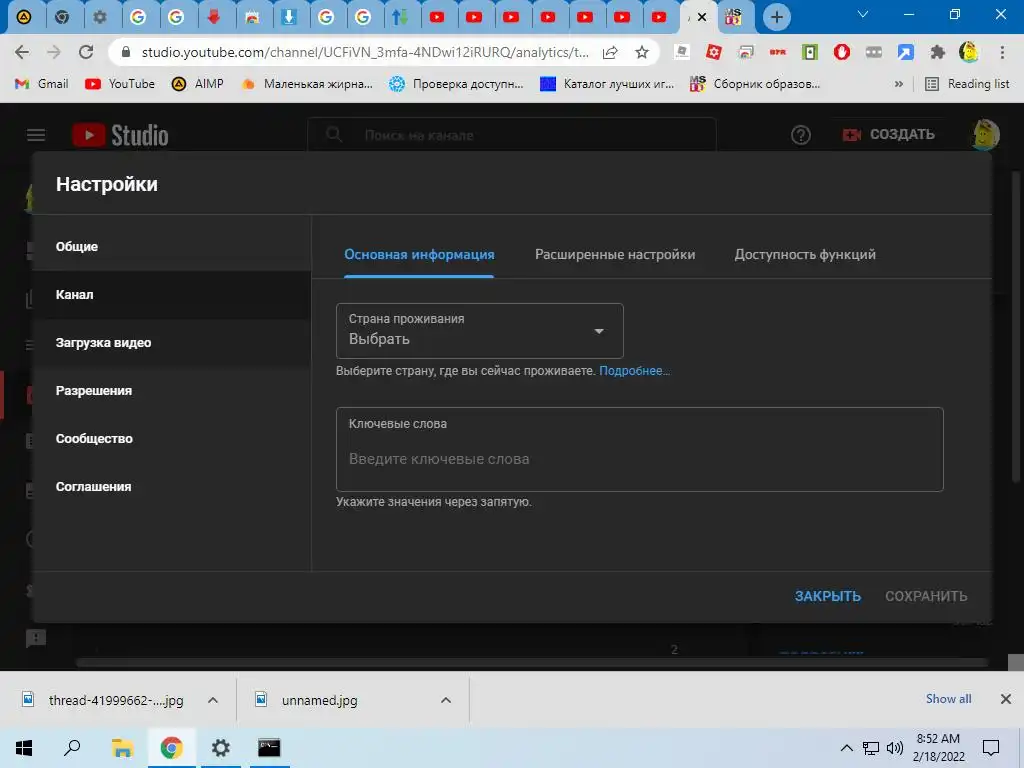The width and height of the screenshot is (1024, 768).
Task: Click the Chrome taskbar icon
Action: (171, 748)
